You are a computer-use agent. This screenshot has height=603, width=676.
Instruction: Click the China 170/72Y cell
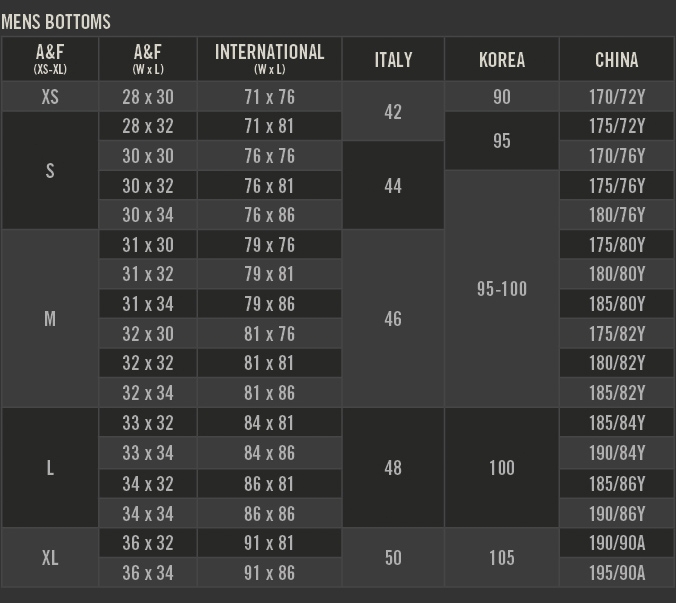coord(616,97)
